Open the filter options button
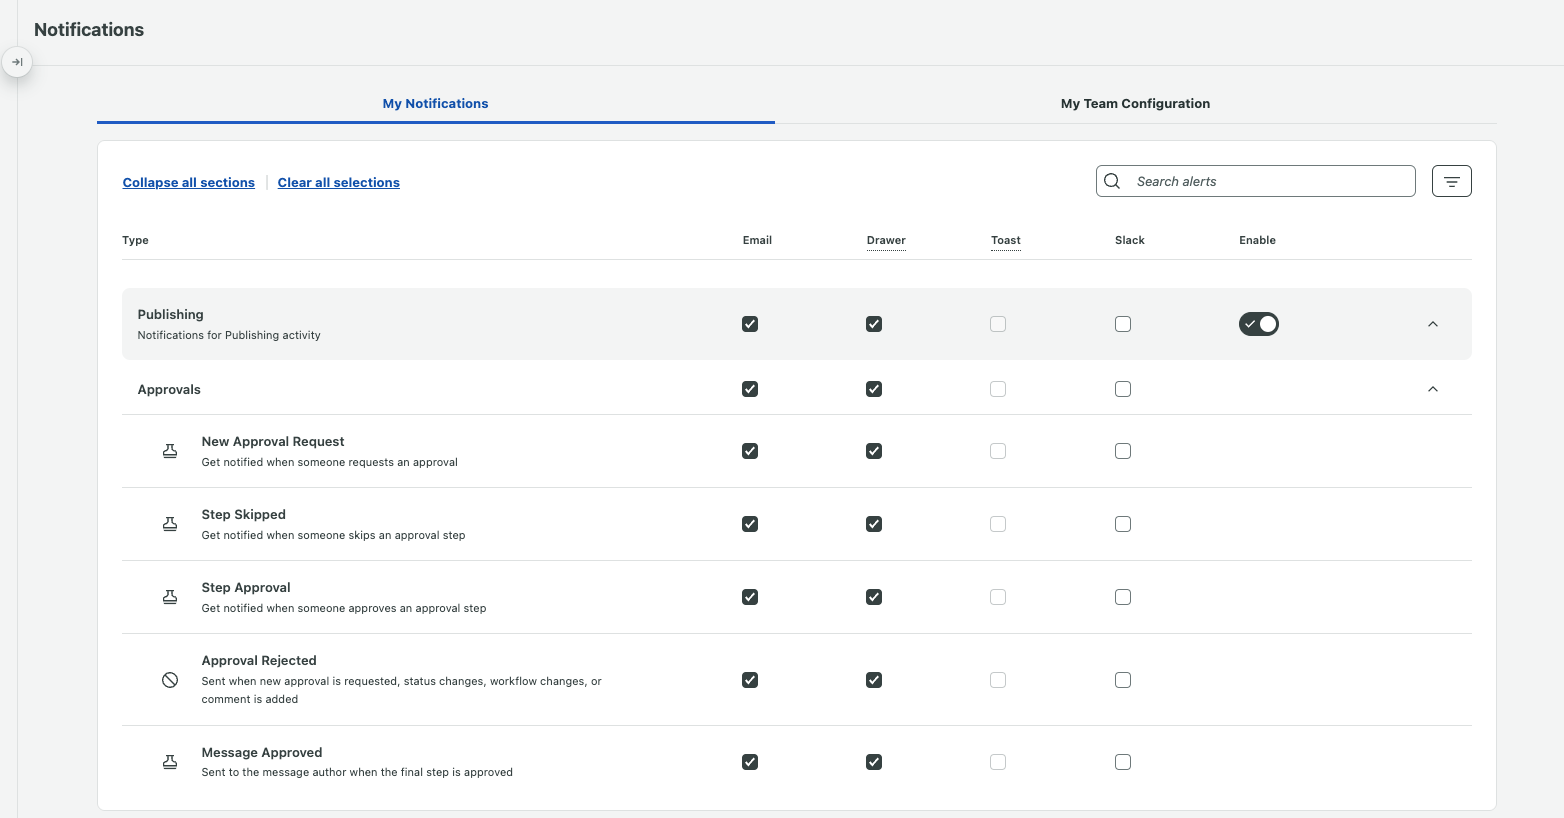 (1451, 181)
